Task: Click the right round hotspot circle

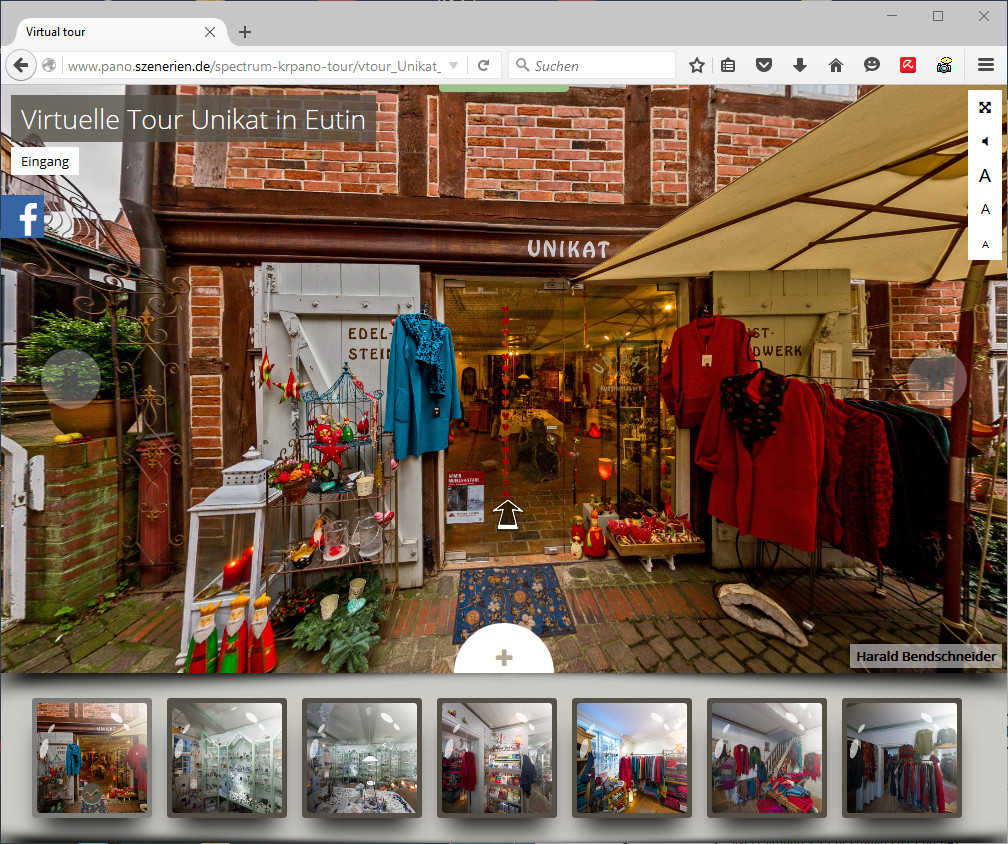Action: click(936, 379)
